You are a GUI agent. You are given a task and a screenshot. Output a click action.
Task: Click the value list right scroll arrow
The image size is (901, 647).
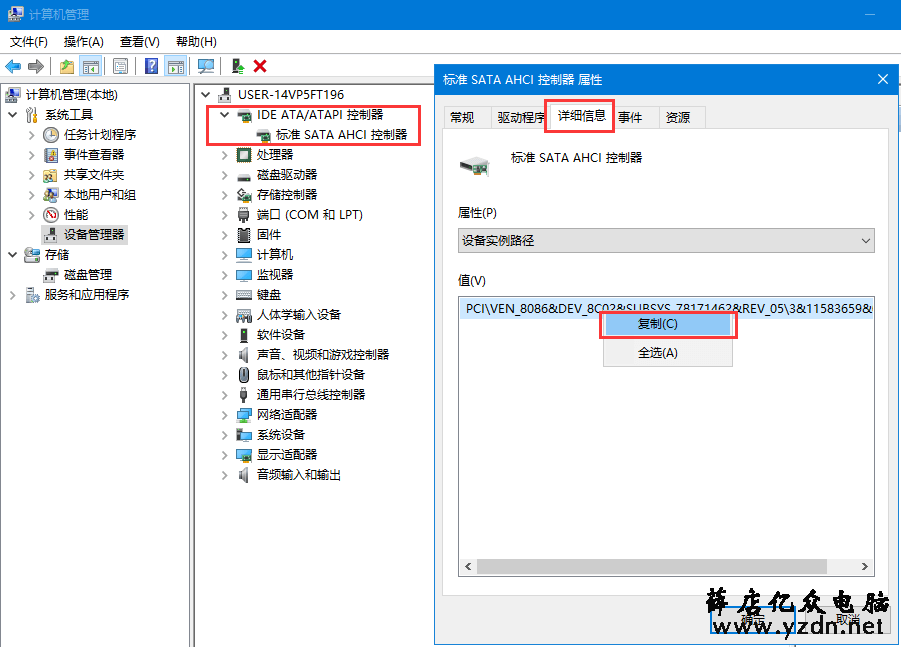tap(865, 567)
